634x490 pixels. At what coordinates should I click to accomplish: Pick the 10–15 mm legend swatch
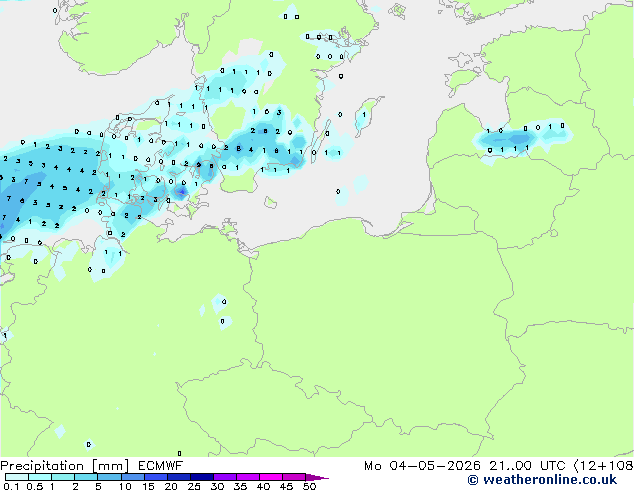132,477
